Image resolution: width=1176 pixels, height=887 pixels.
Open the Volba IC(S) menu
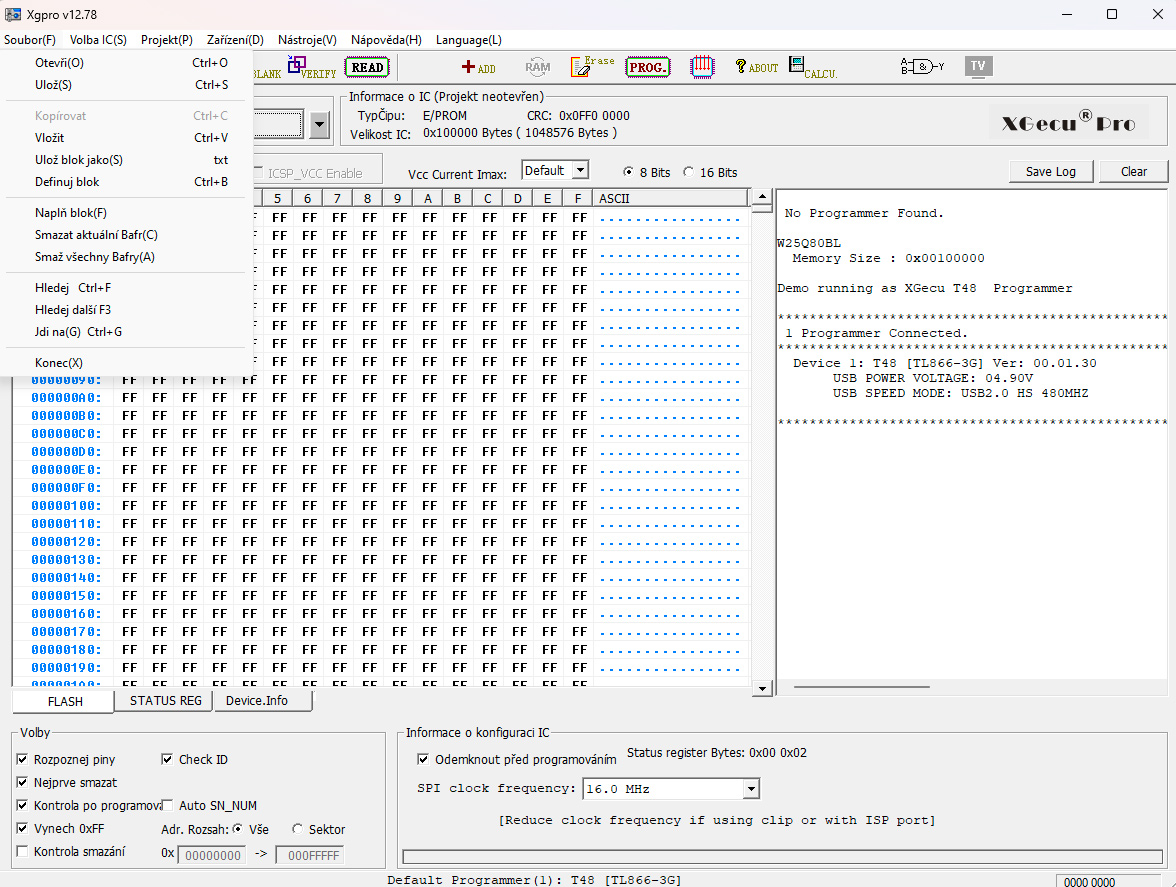tap(98, 40)
